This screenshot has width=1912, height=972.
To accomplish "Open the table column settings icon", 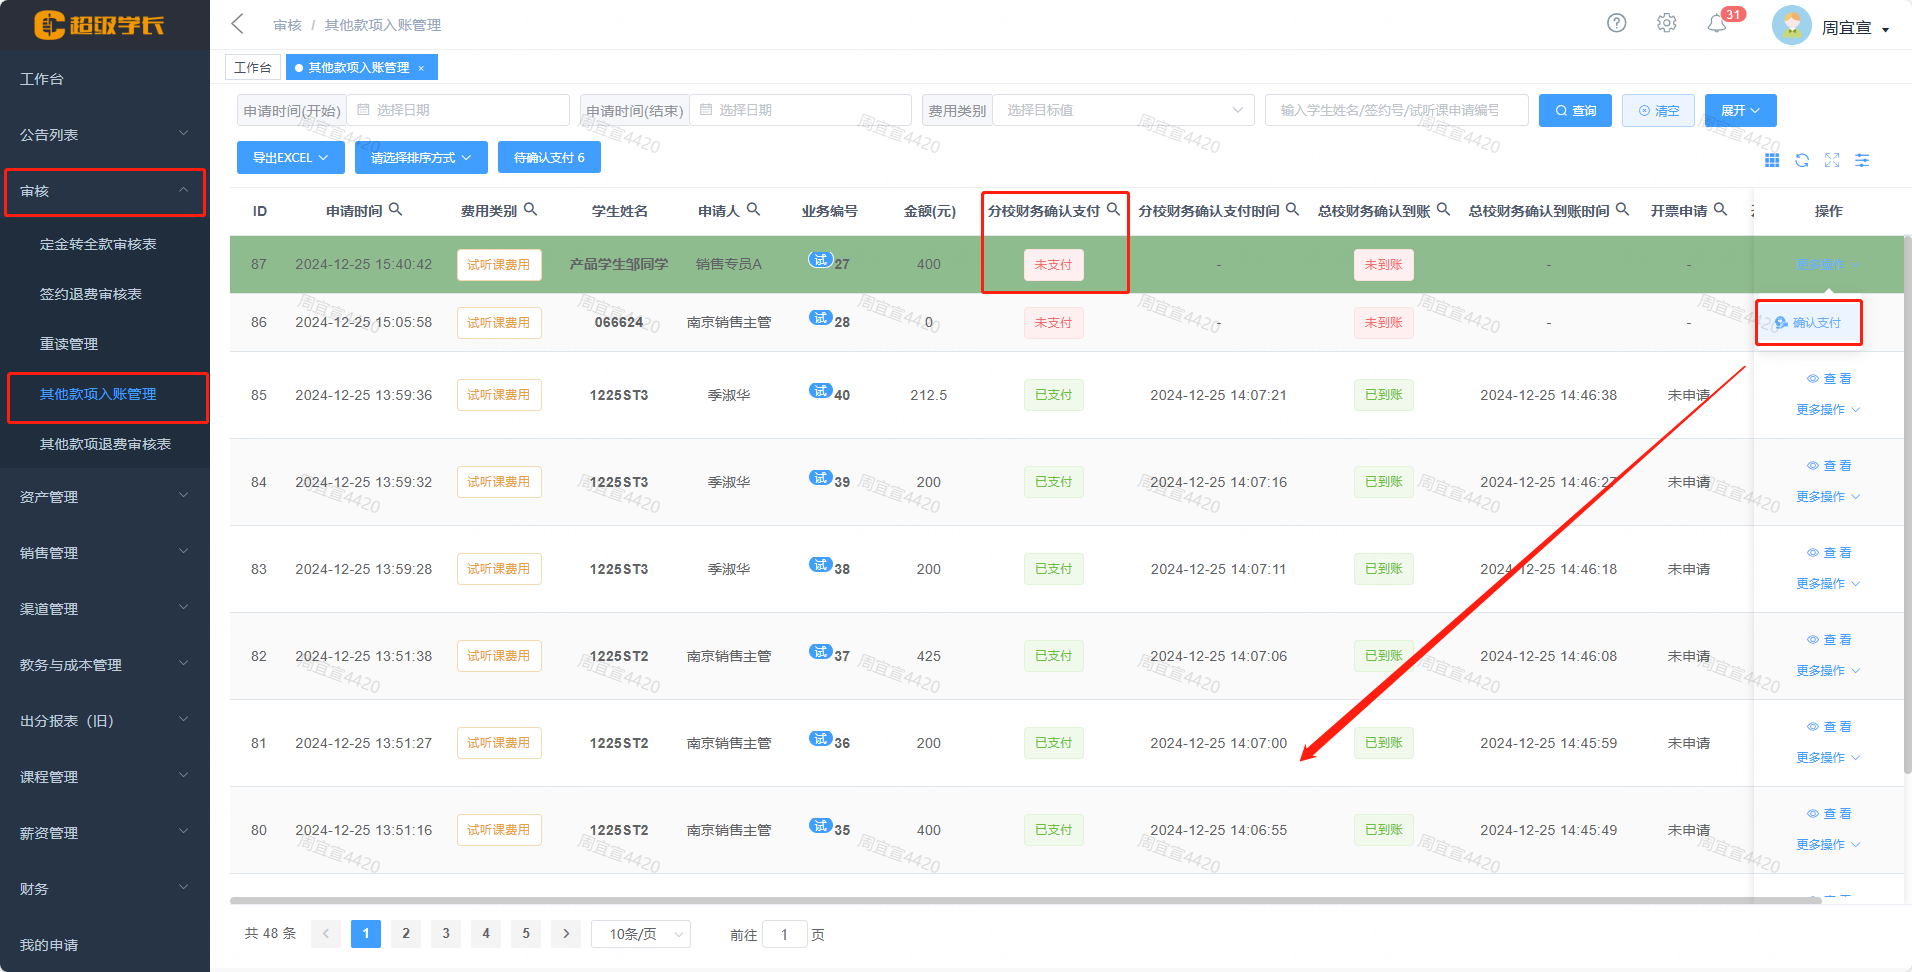I will coord(1862,160).
